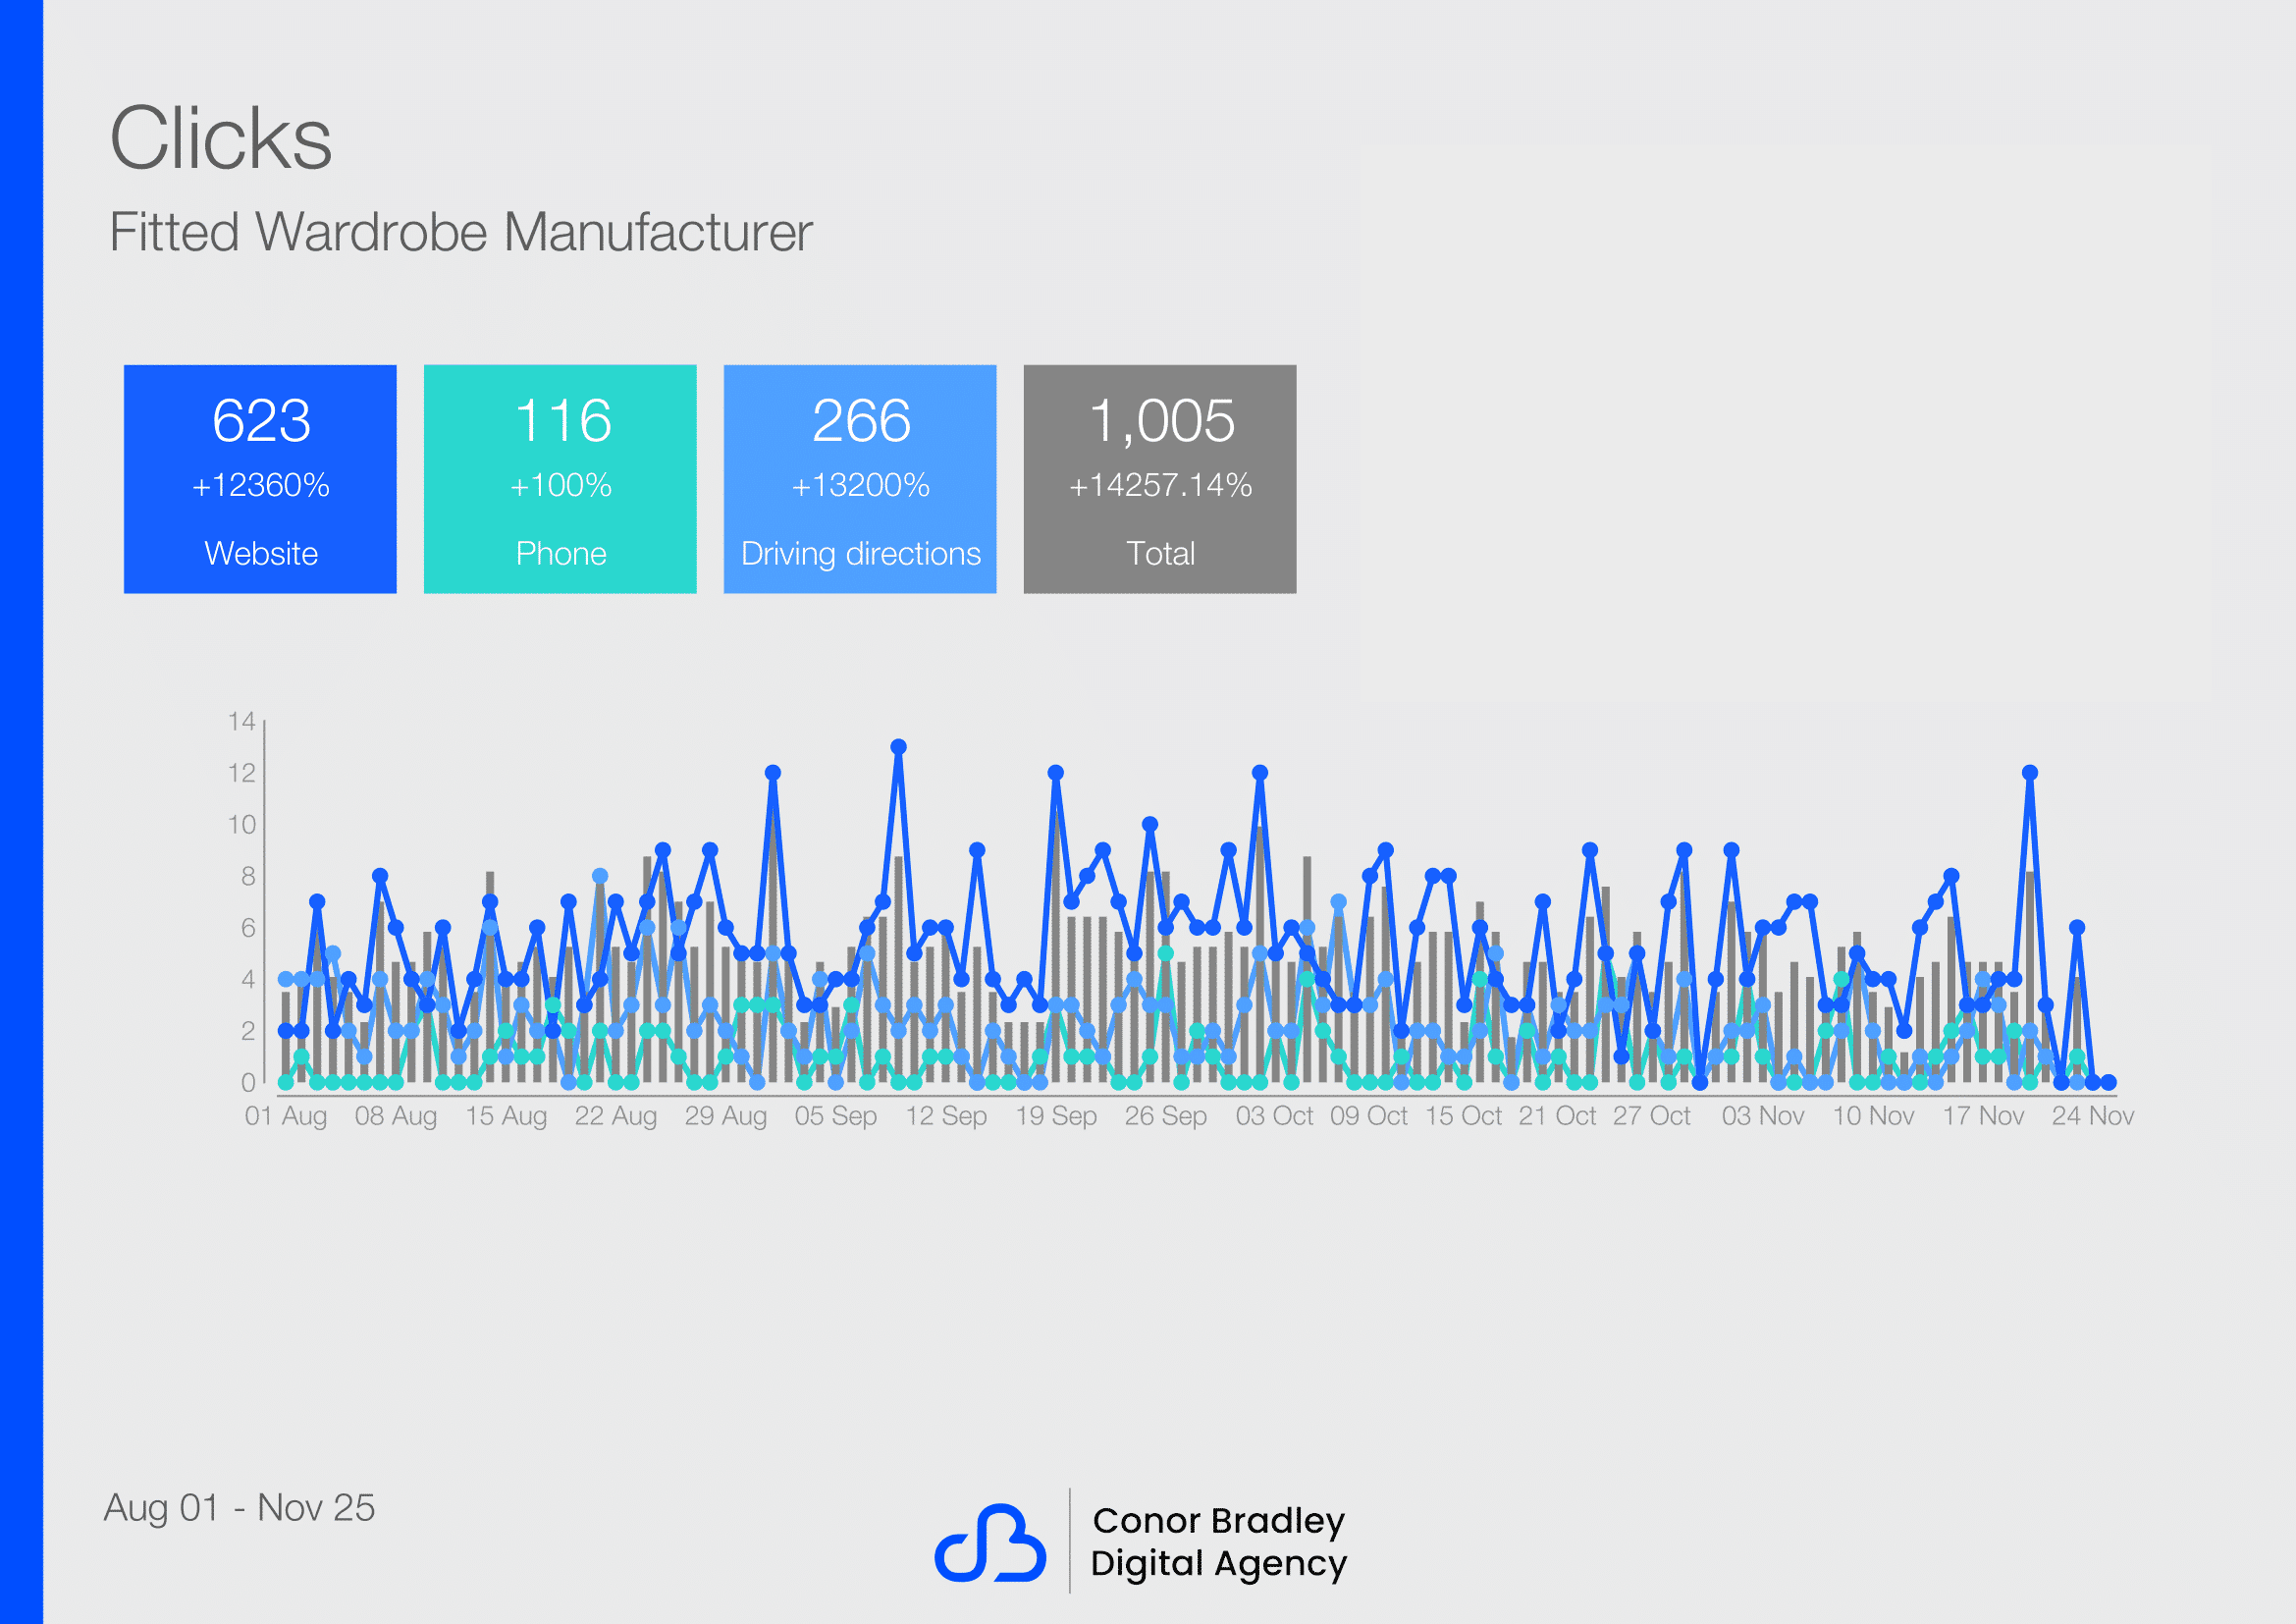Click the '10' y-axis label
The image size is (2296, 1624).
(242, 824)
